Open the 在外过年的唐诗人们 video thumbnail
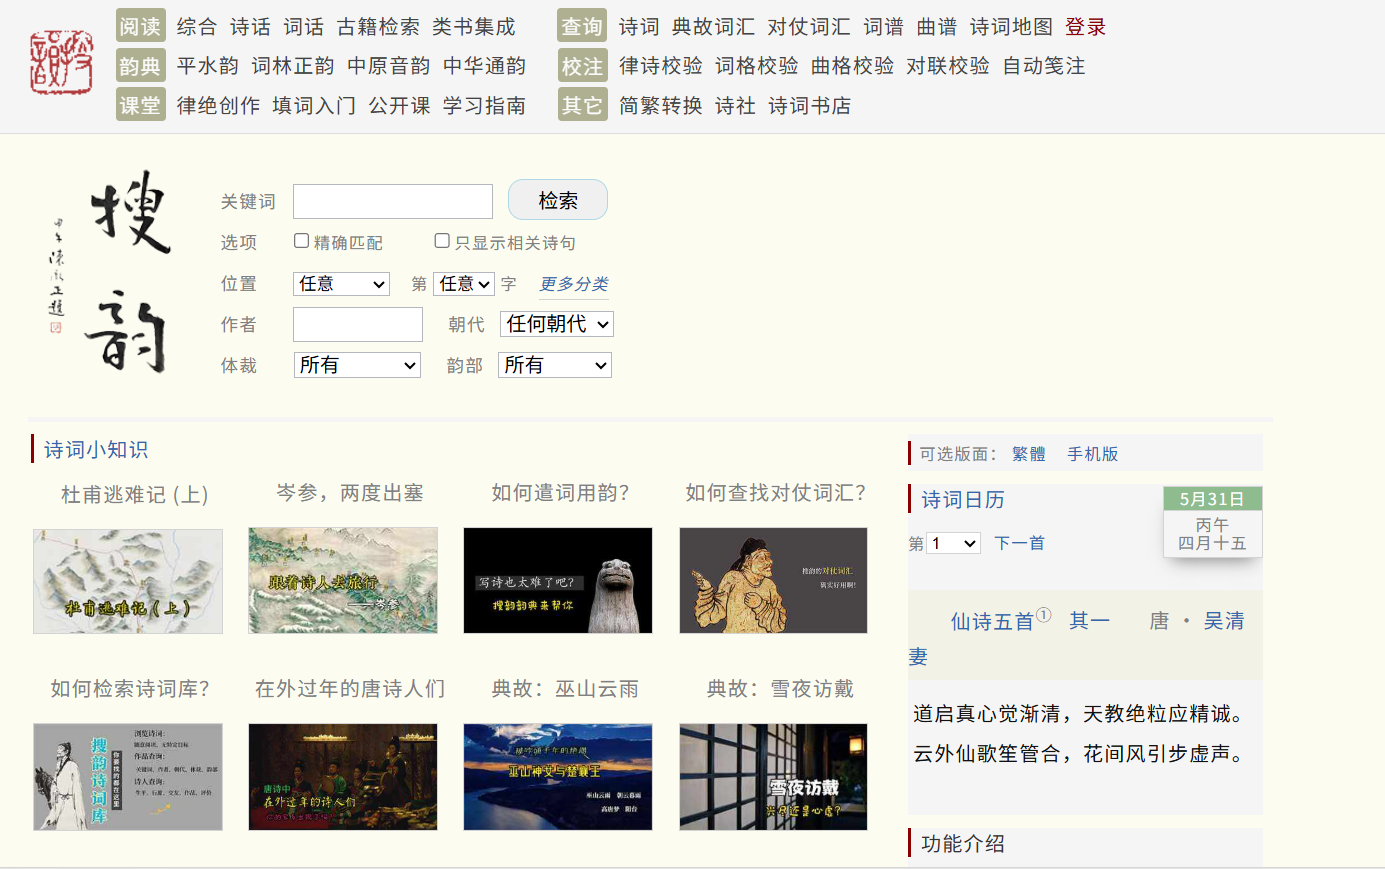The height and width of the screenshot is (869, 1385). coord(343,777)
